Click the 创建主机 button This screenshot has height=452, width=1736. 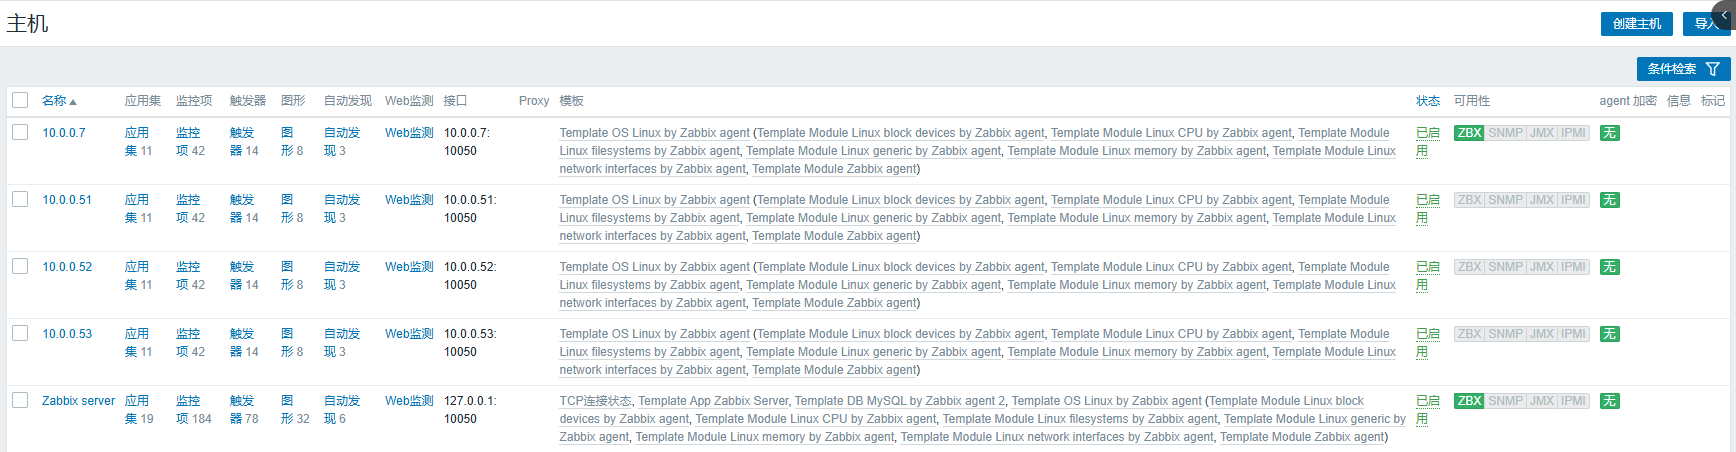pyautogui.click(x=1637, y=24)
